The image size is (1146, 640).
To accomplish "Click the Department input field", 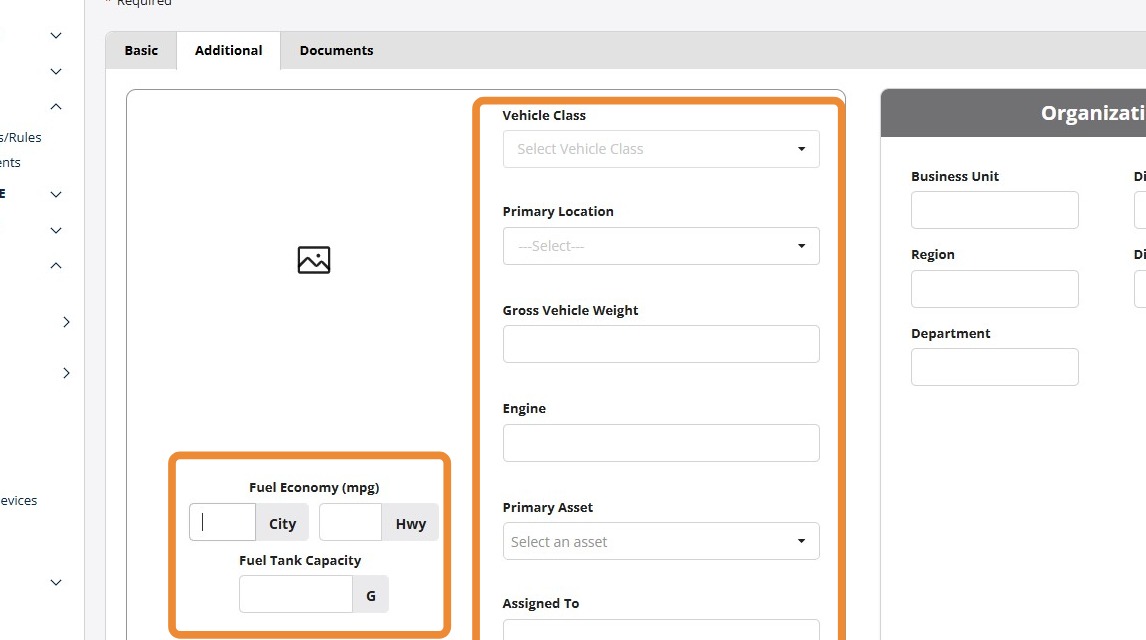I will pyautogui.click(x=994, y=367).
